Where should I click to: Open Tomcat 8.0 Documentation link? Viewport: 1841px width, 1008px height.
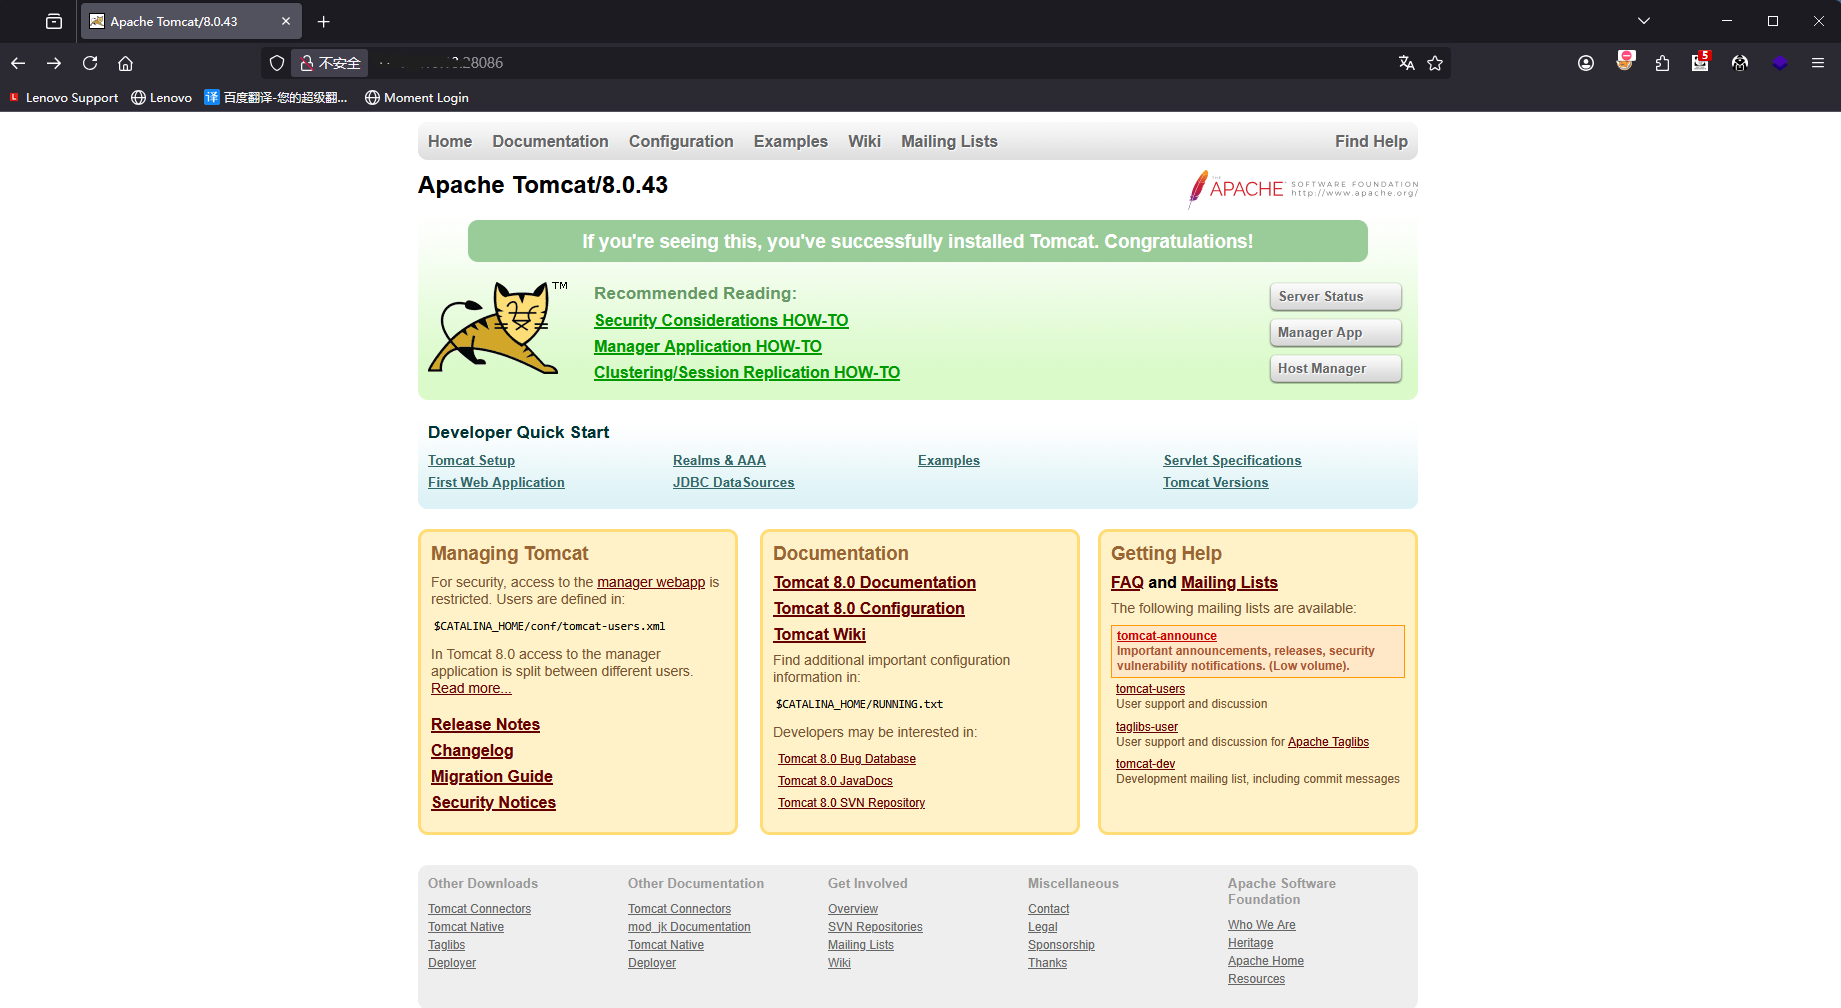[874, 582]
